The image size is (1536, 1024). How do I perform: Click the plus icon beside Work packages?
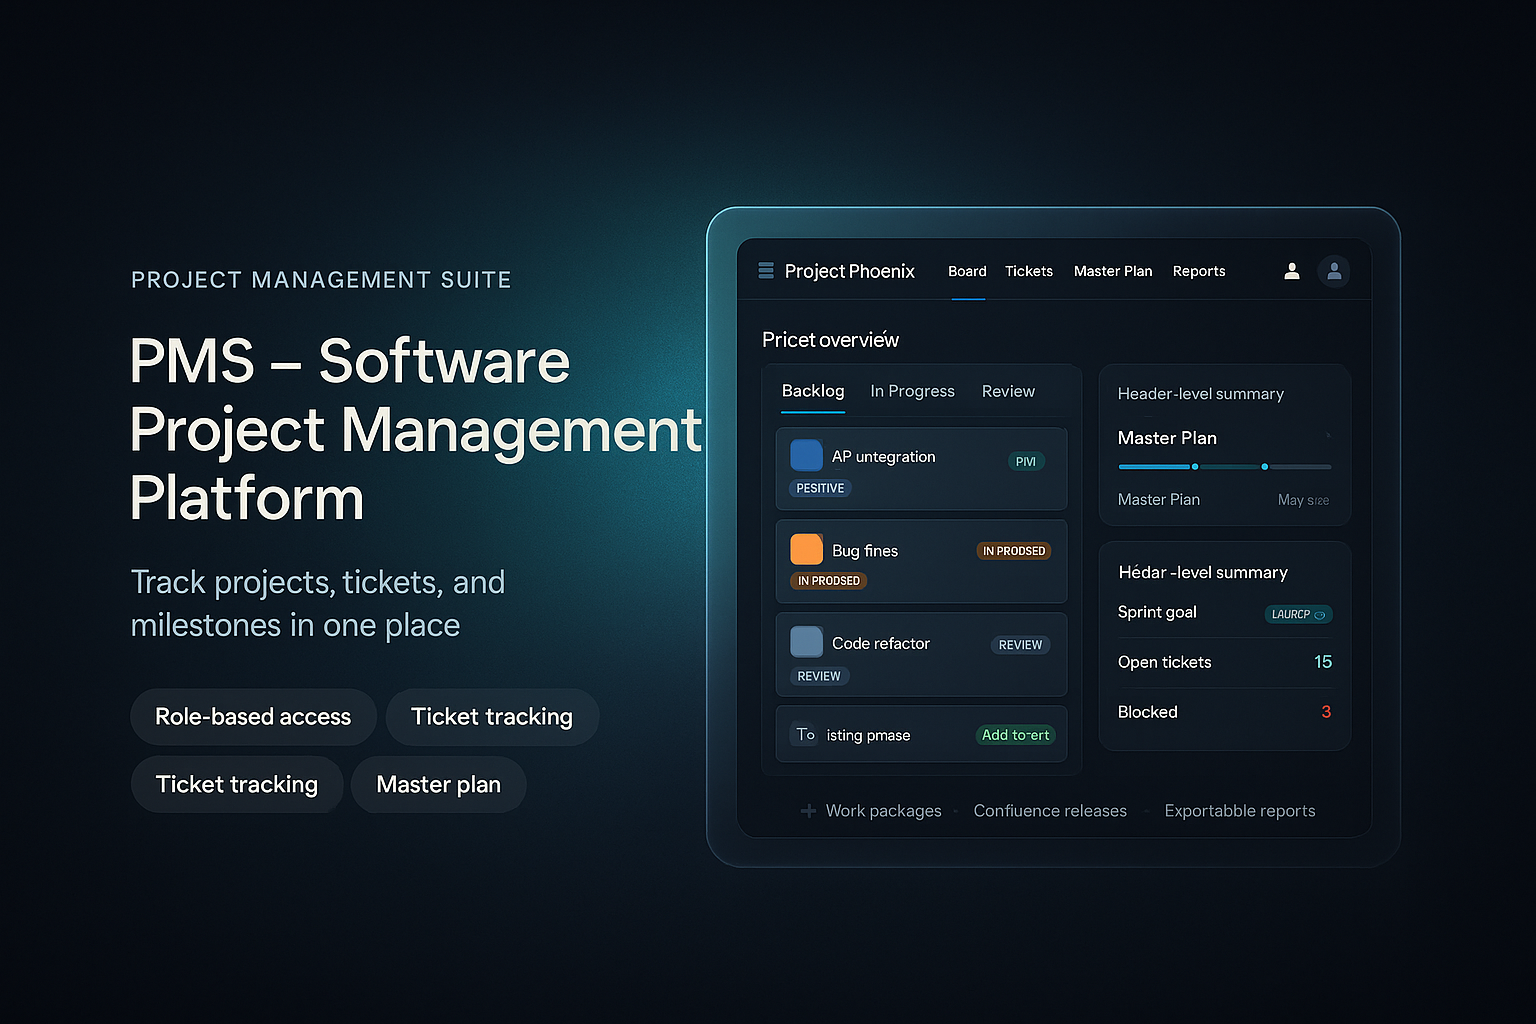point(808,810)
